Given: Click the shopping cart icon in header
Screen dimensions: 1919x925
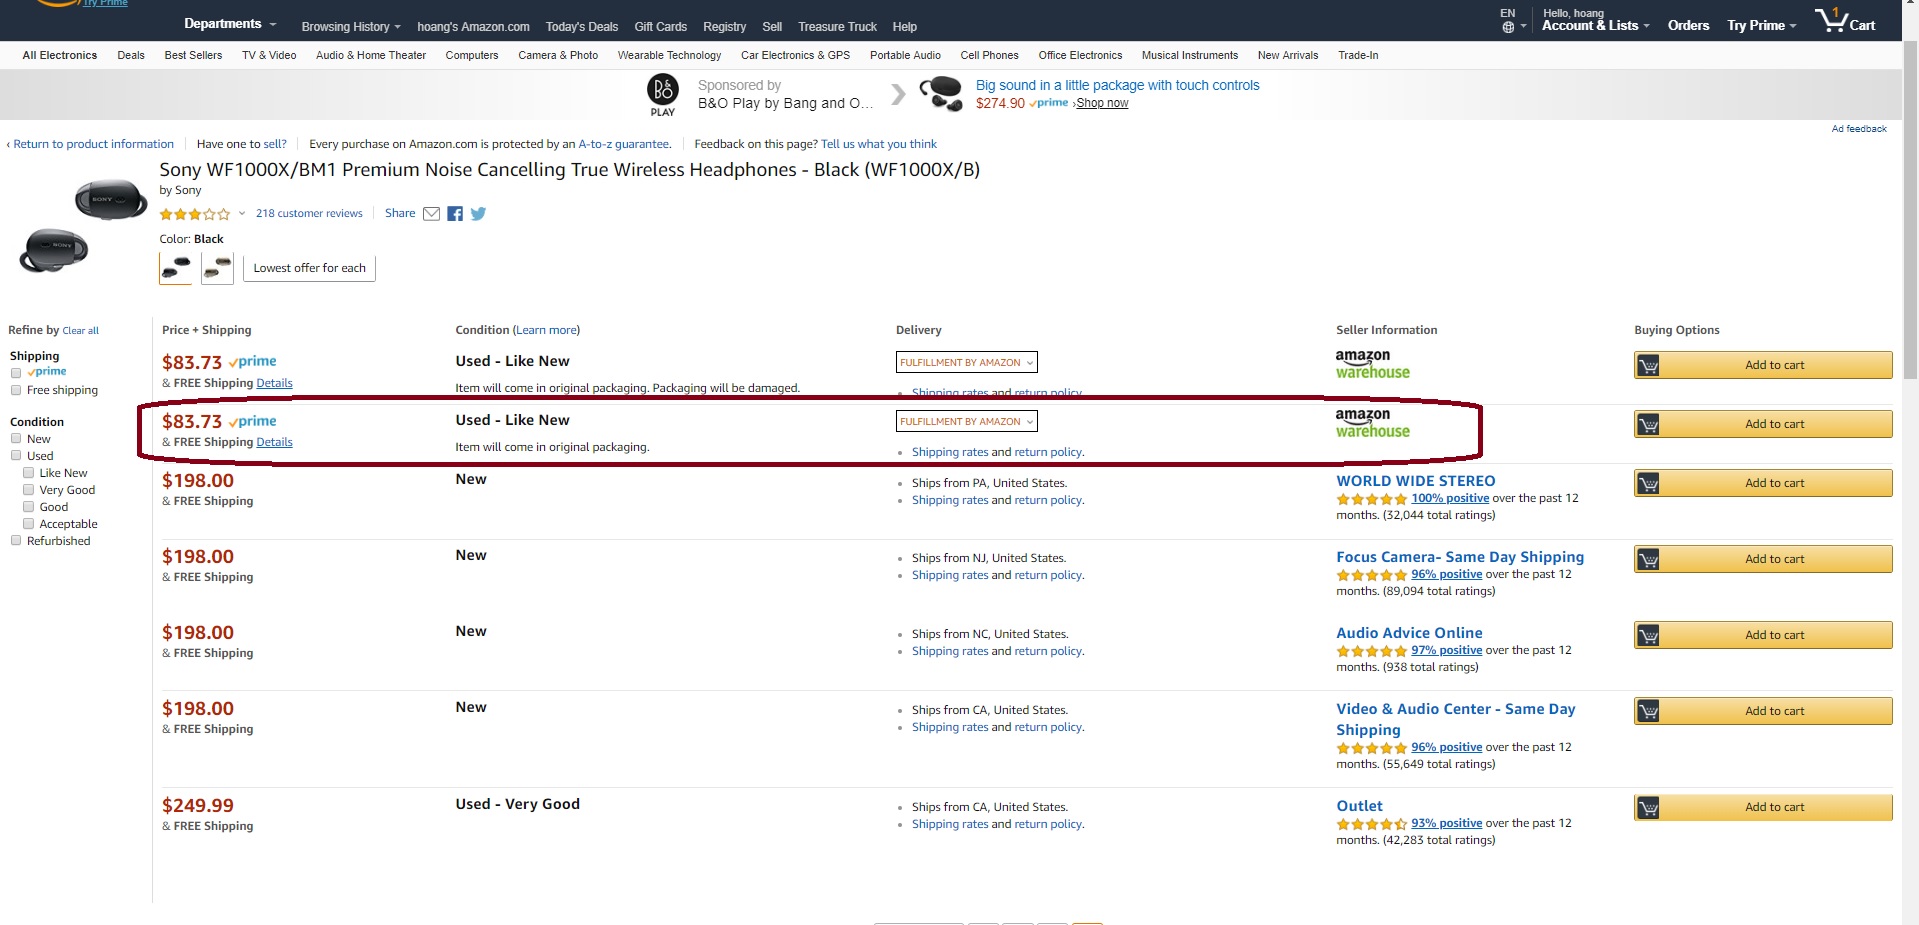Looking at the screenshot, I should 1832,20.
